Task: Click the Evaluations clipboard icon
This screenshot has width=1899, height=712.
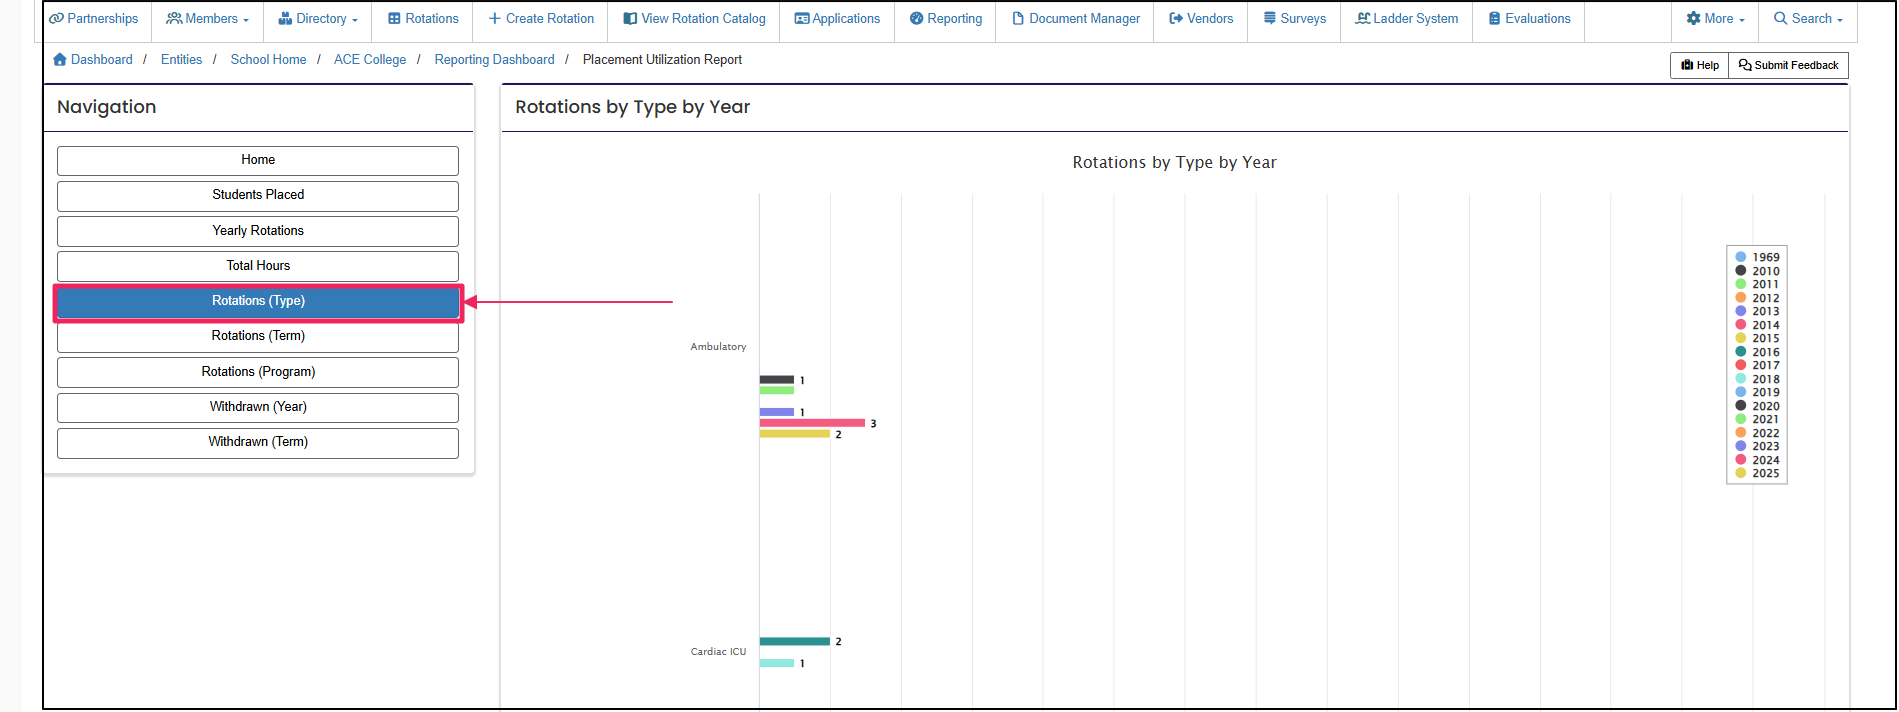Action: coord(1495,19)
